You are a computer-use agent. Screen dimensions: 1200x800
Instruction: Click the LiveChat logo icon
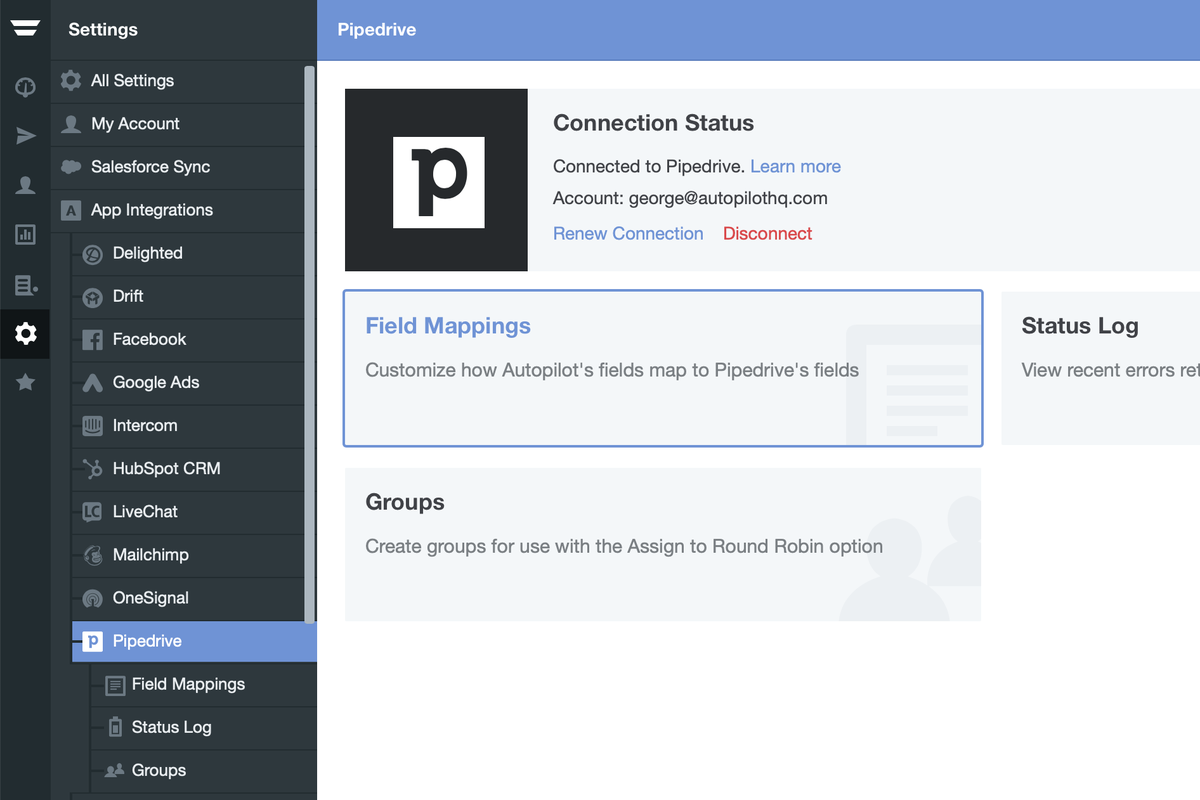pyautogui.click(x=92, y=512)
